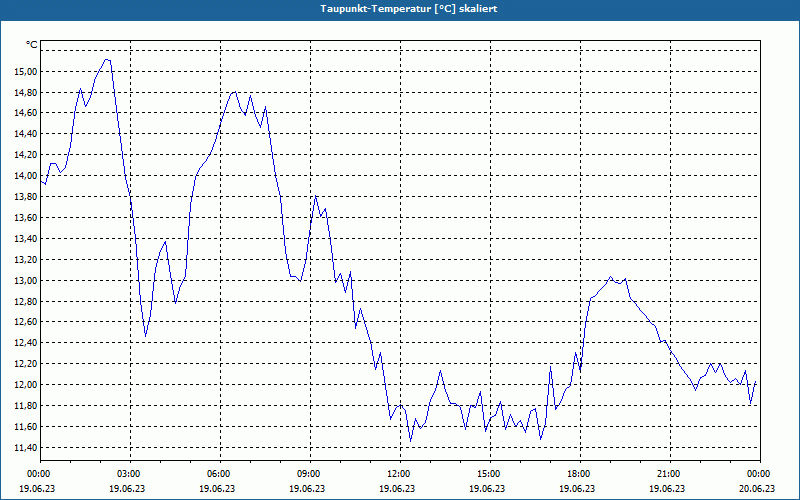Select the '15,00' y-axis value

click(26, 71)
